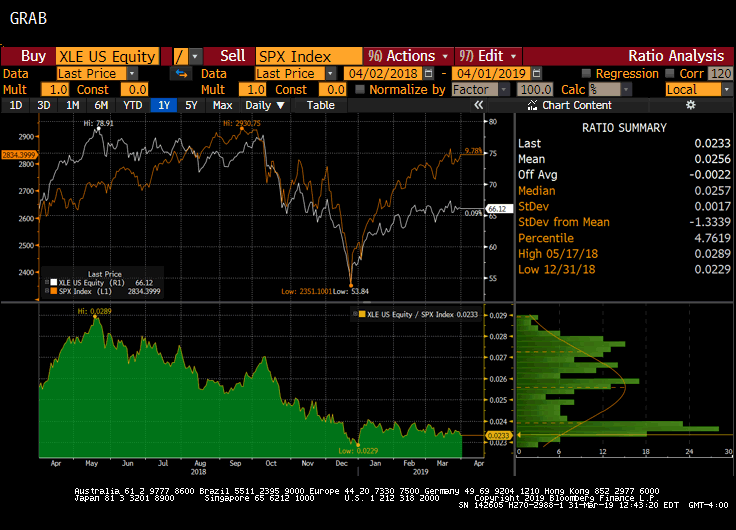Click the 0.0233 ratio axis tag
736x530 pixels.
click(498, 435)
